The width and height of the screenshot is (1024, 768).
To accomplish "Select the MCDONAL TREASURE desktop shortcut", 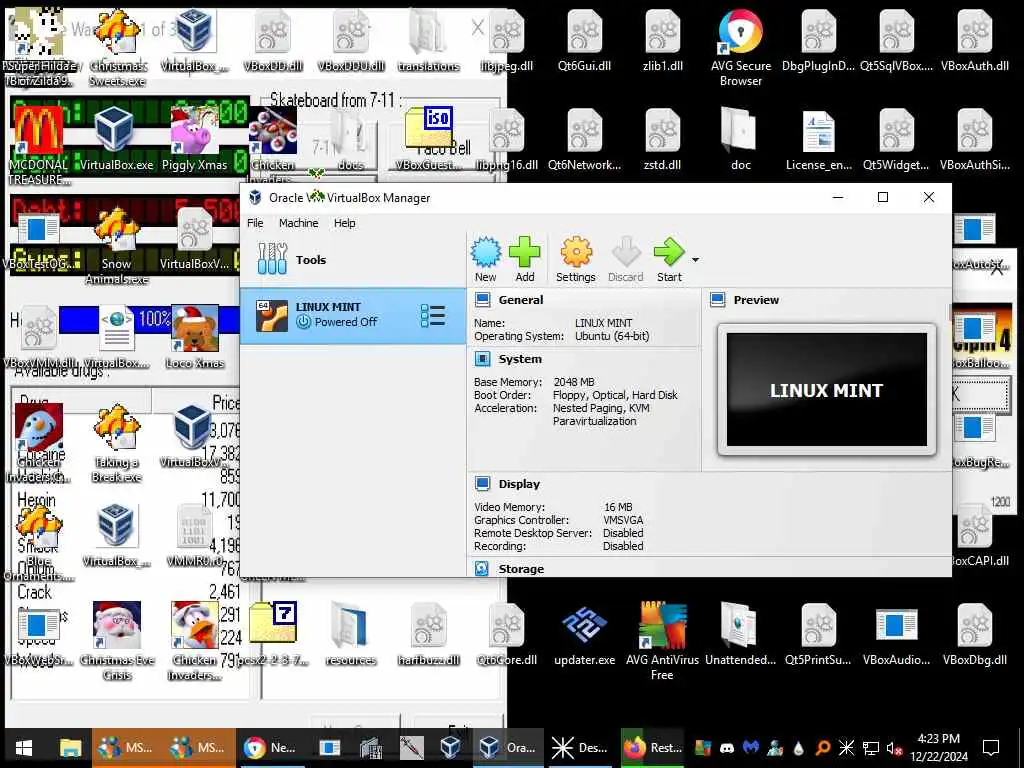I will [39, 147].
